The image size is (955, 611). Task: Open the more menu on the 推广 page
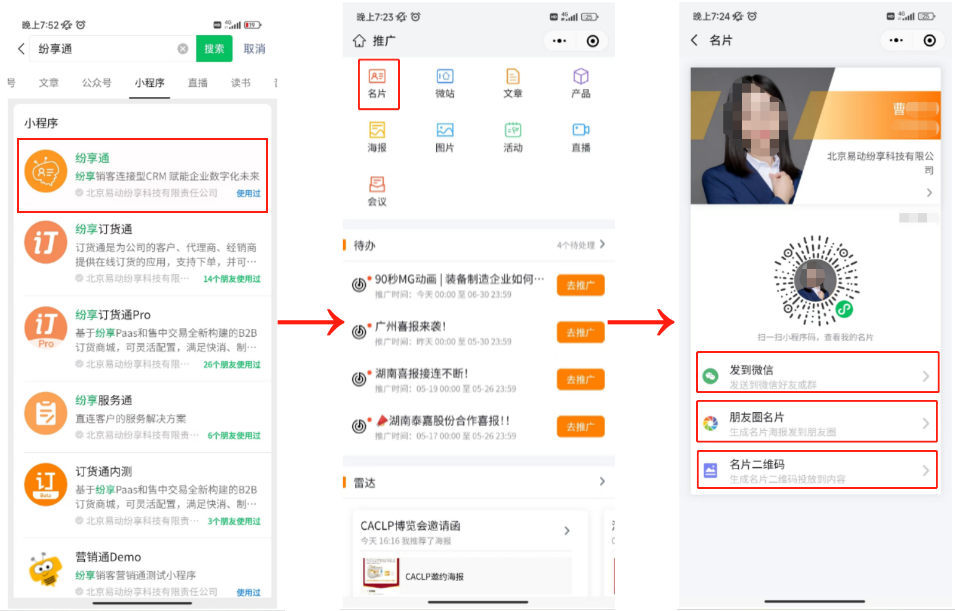[559, 41]
